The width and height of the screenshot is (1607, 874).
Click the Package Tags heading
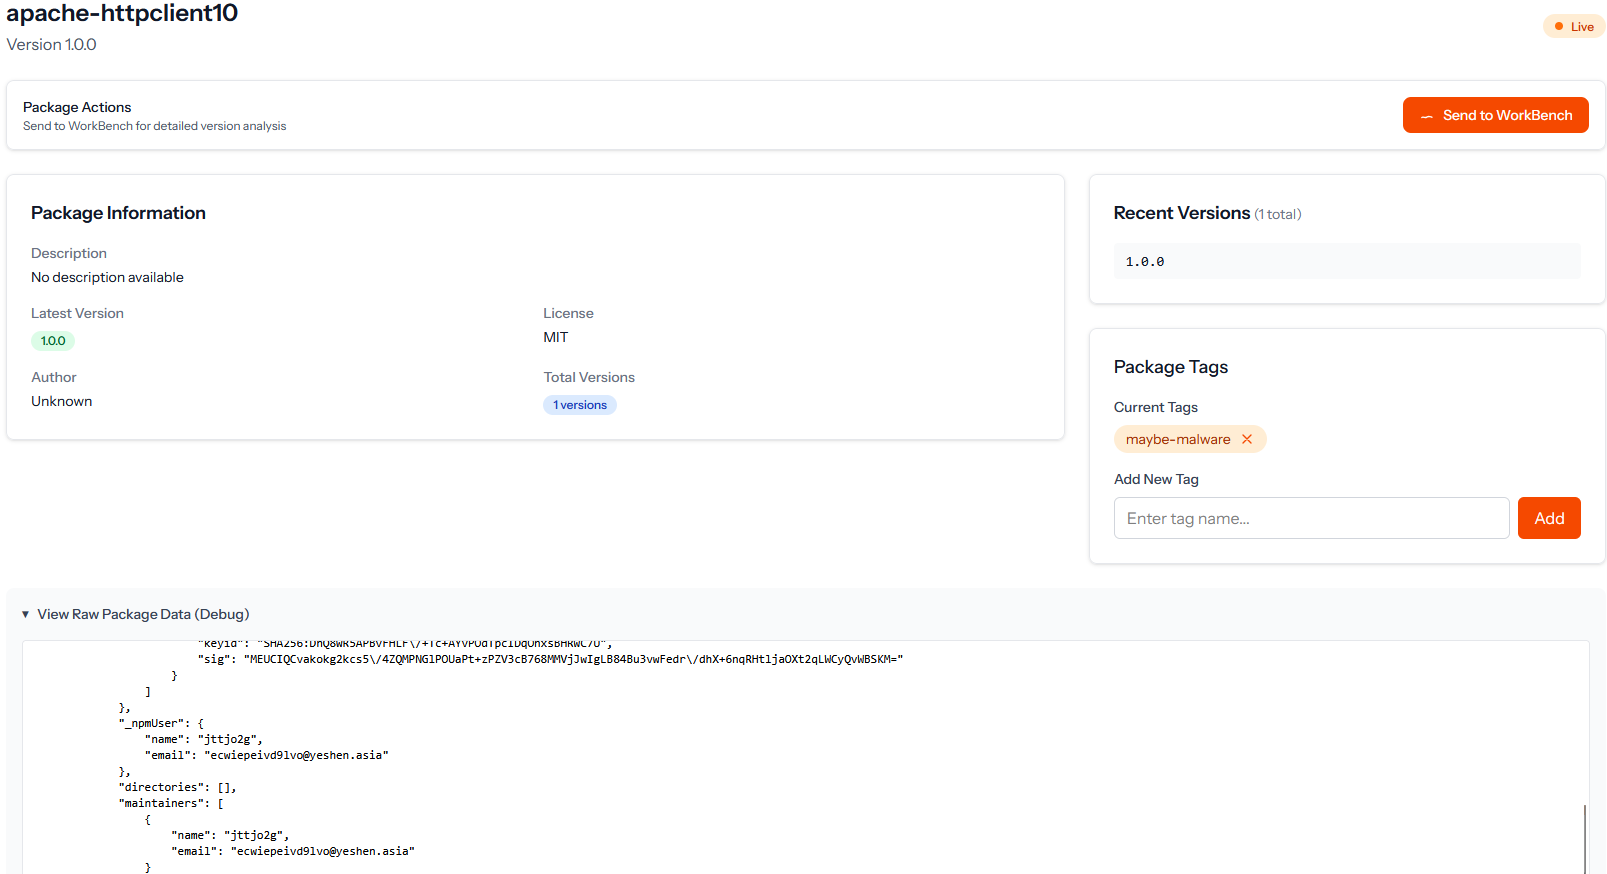pyautogui.click(x=1170, y=367)
